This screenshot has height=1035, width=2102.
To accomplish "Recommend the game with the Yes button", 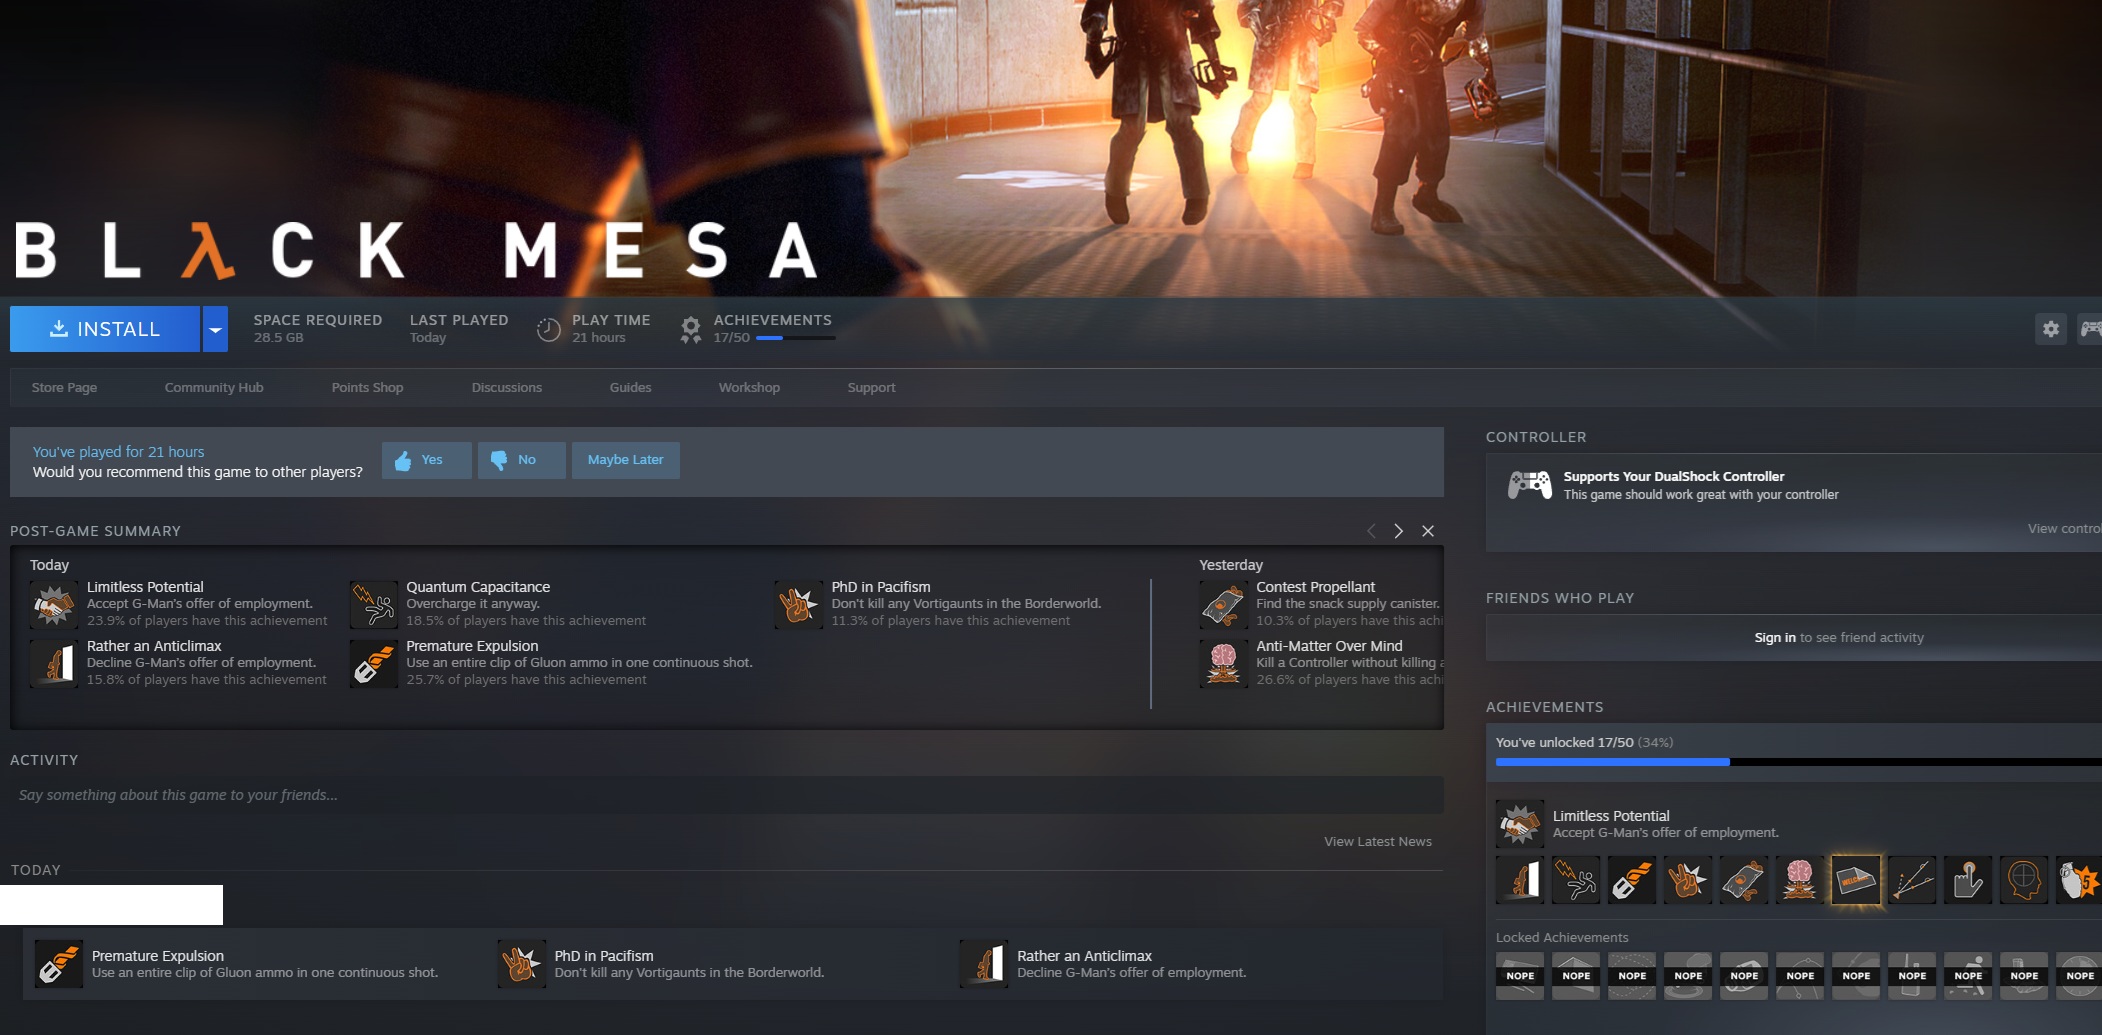I will (427, 460).
